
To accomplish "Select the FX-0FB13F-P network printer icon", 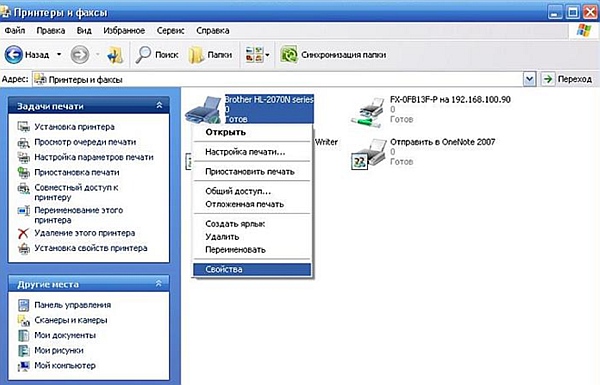I will (367, 112).
